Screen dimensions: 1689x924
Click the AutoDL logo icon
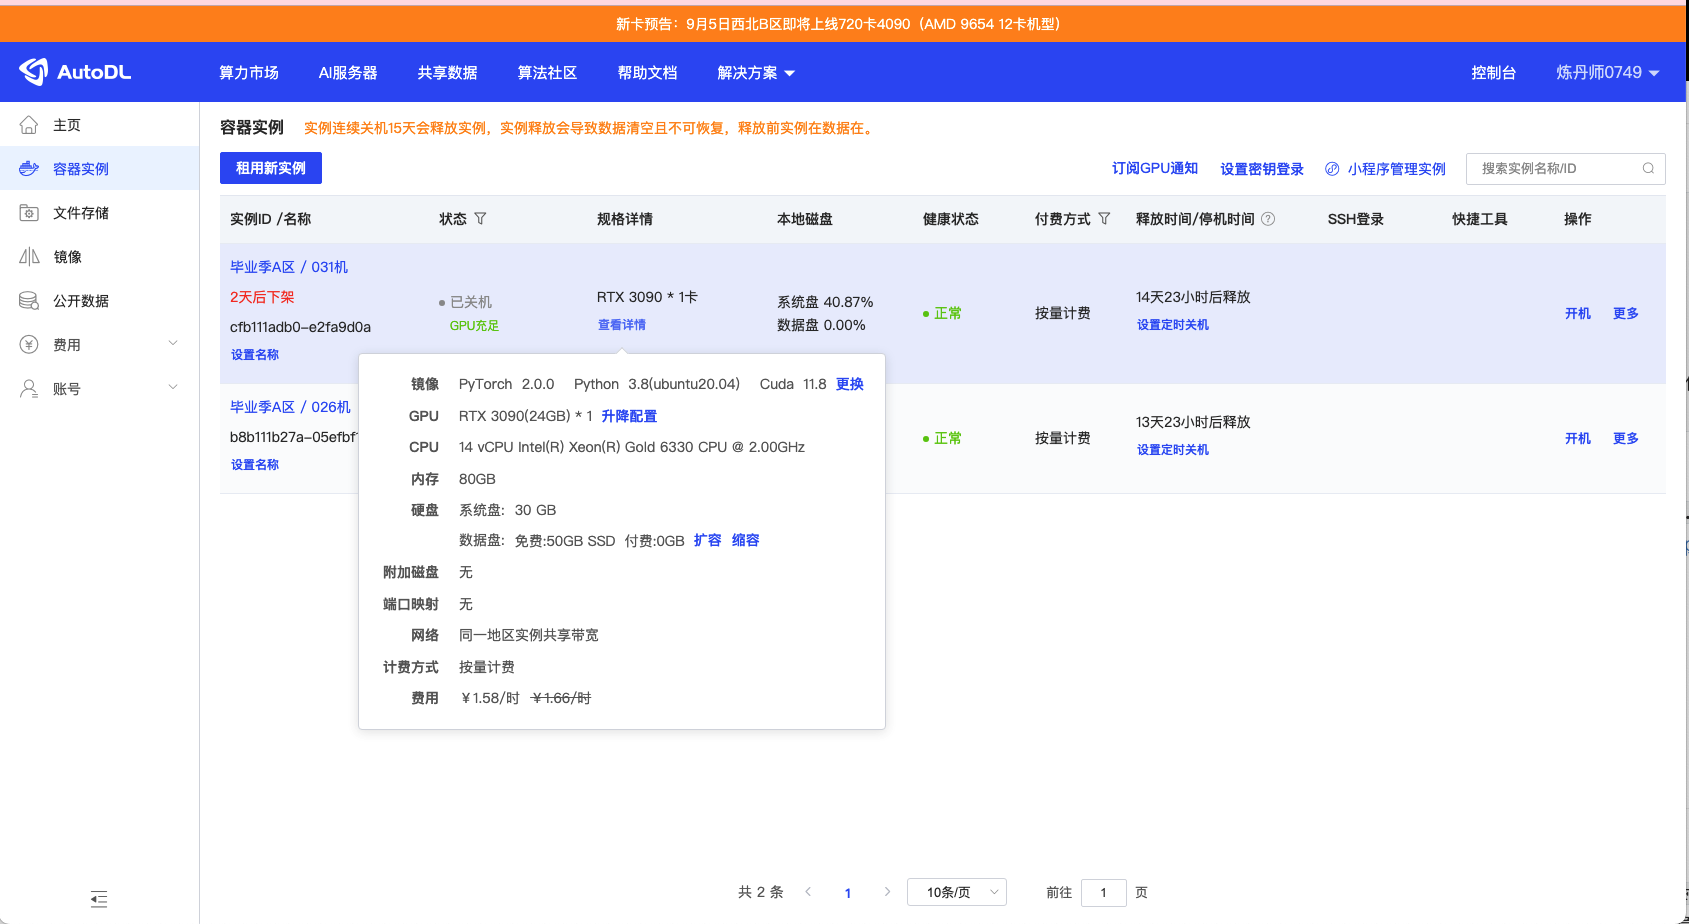tap(33, 72)
